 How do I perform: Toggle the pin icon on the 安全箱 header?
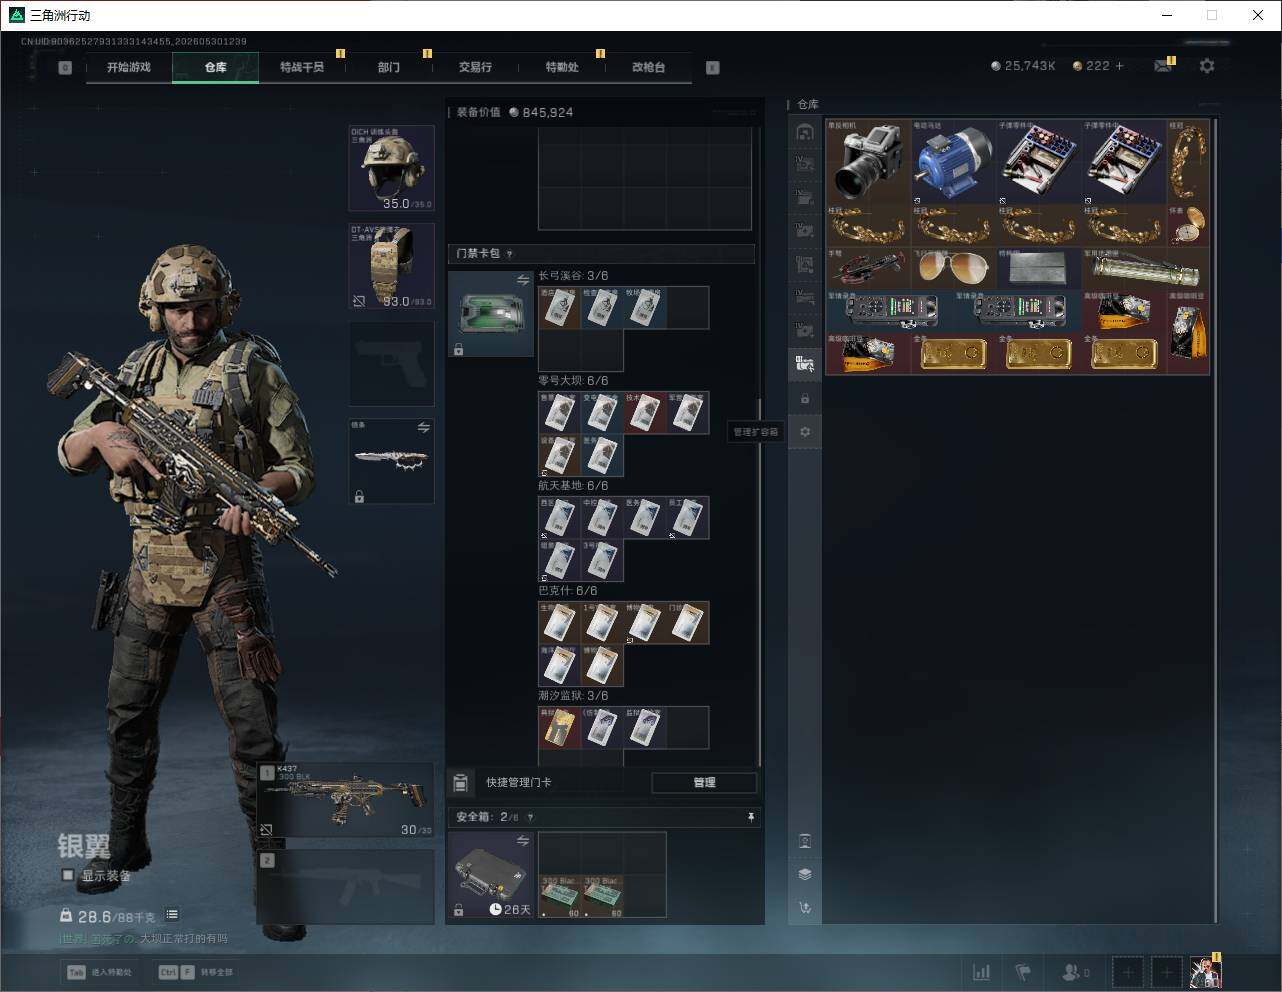(751, 817)
